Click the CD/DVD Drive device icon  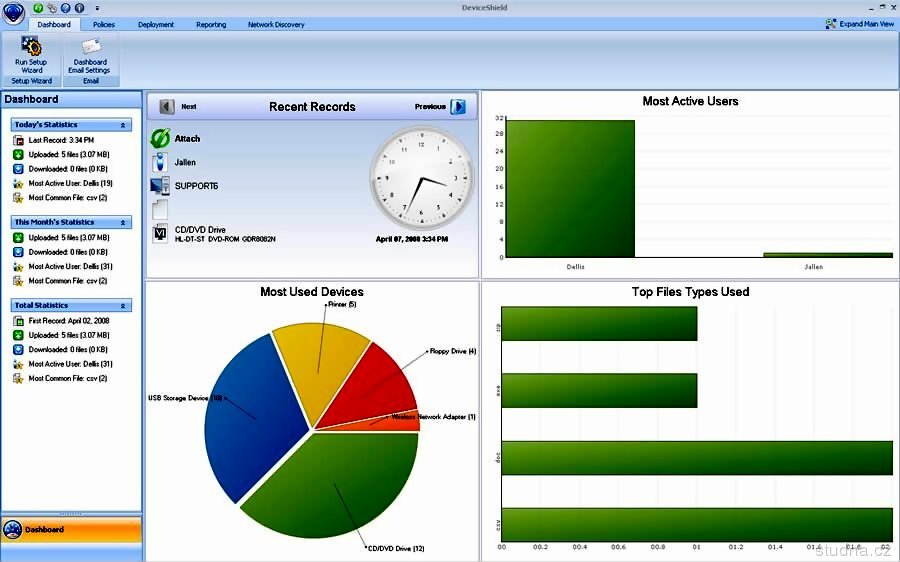pyautogui.click(x=160, y=233)
